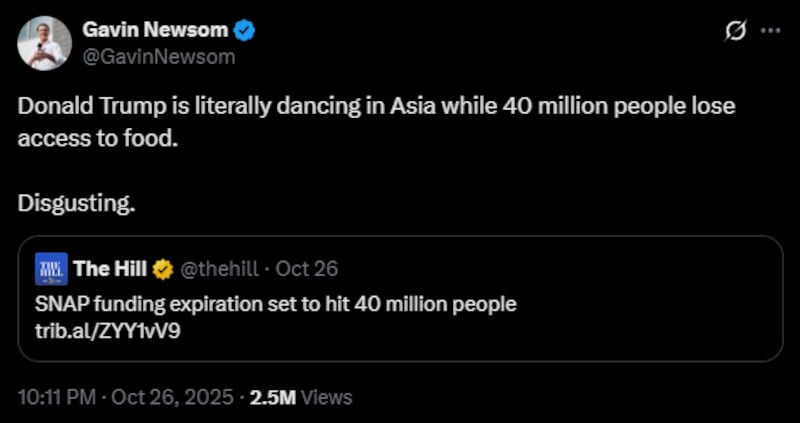Viewport: 800px width, 423px height.
Task: Select the @thehill handle
Action: [220, 269]
